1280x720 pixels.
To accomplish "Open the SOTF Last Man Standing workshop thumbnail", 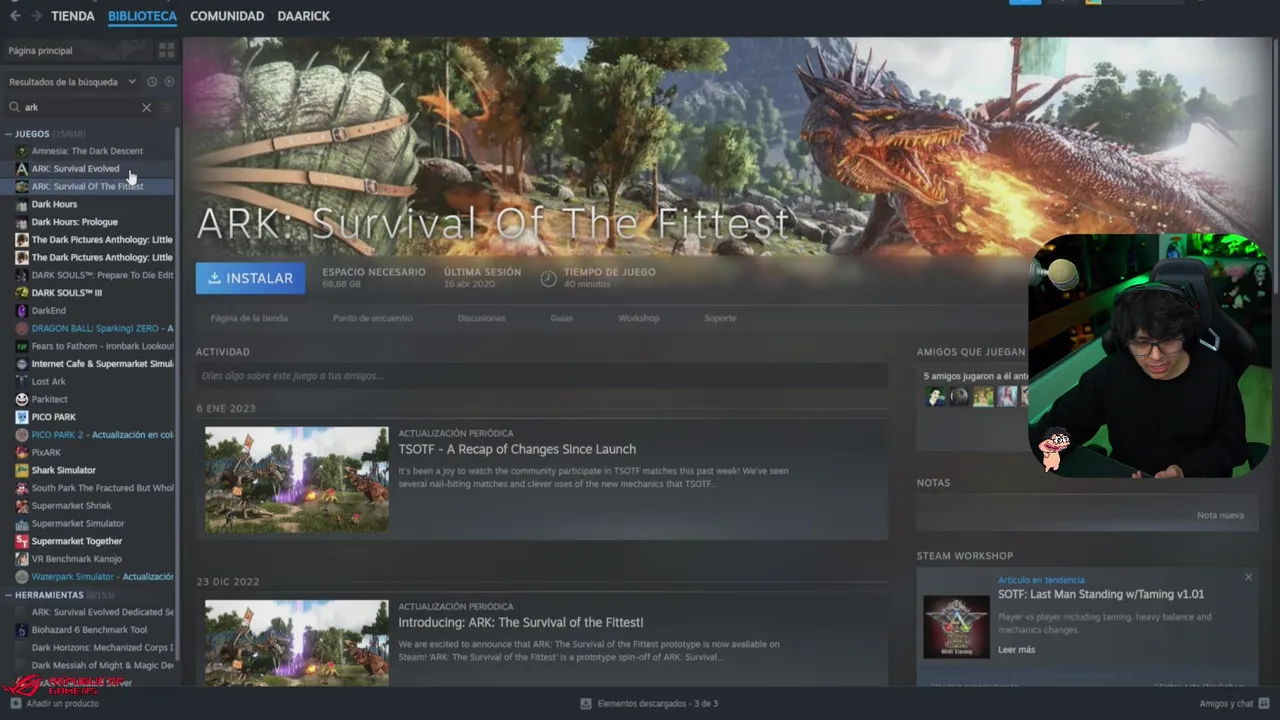I will pyautogui.click(x=956, y=627).
